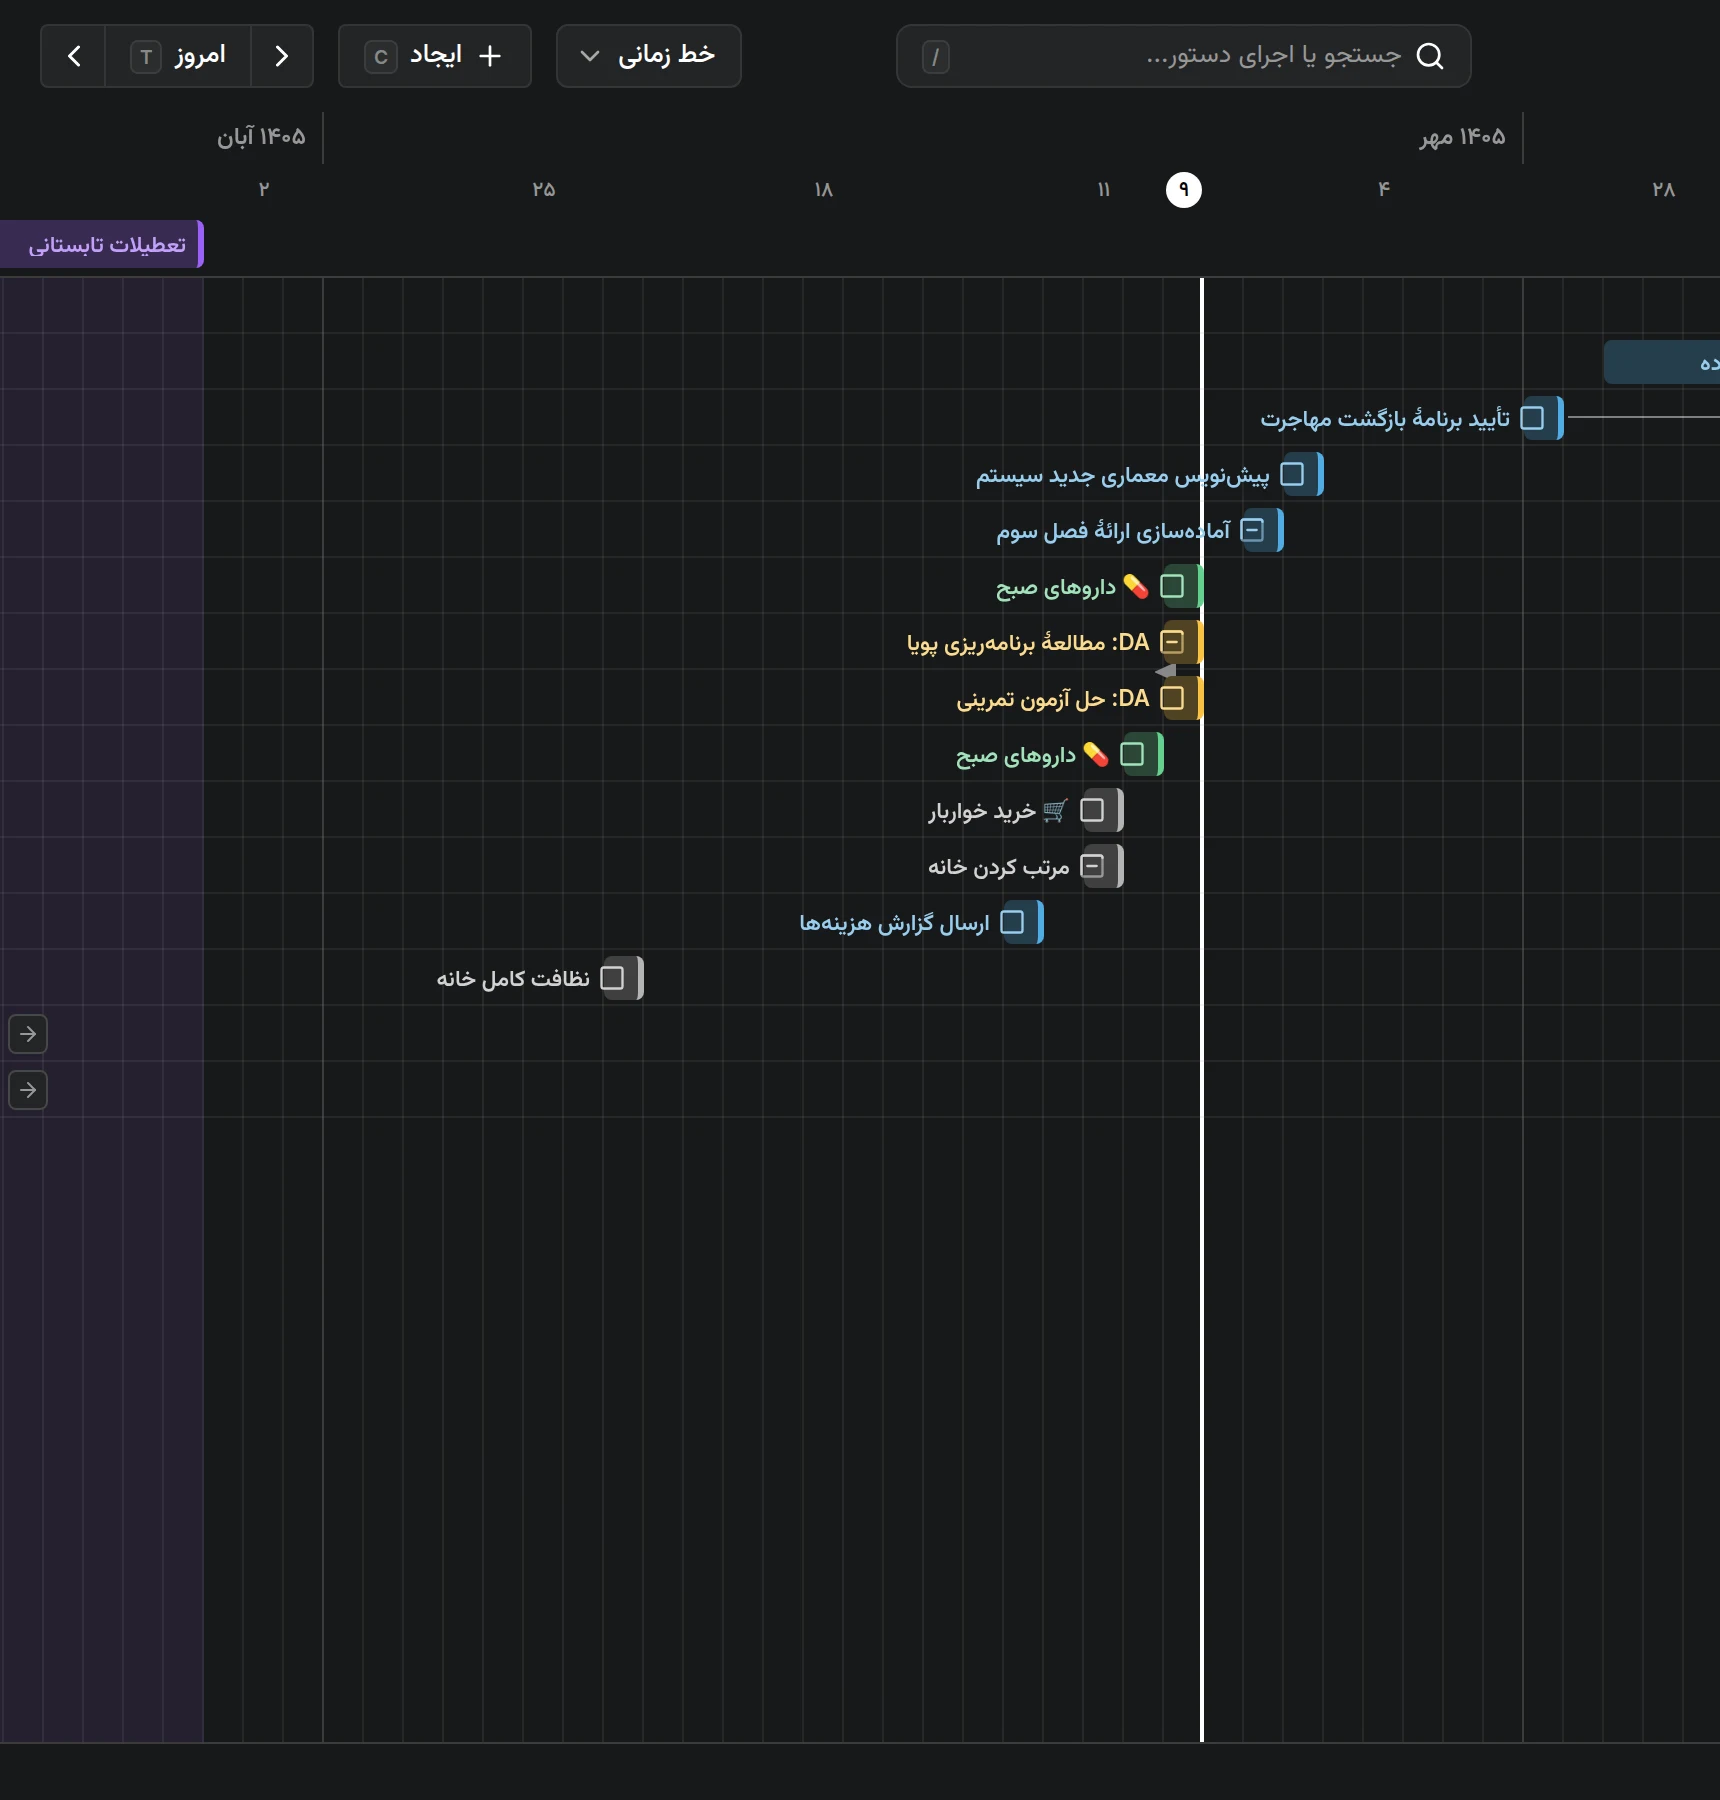This screenshot has height=1800, width=1720.
Task: Click the upper off-screen arrow indicator
Action: pos(28,1034)
